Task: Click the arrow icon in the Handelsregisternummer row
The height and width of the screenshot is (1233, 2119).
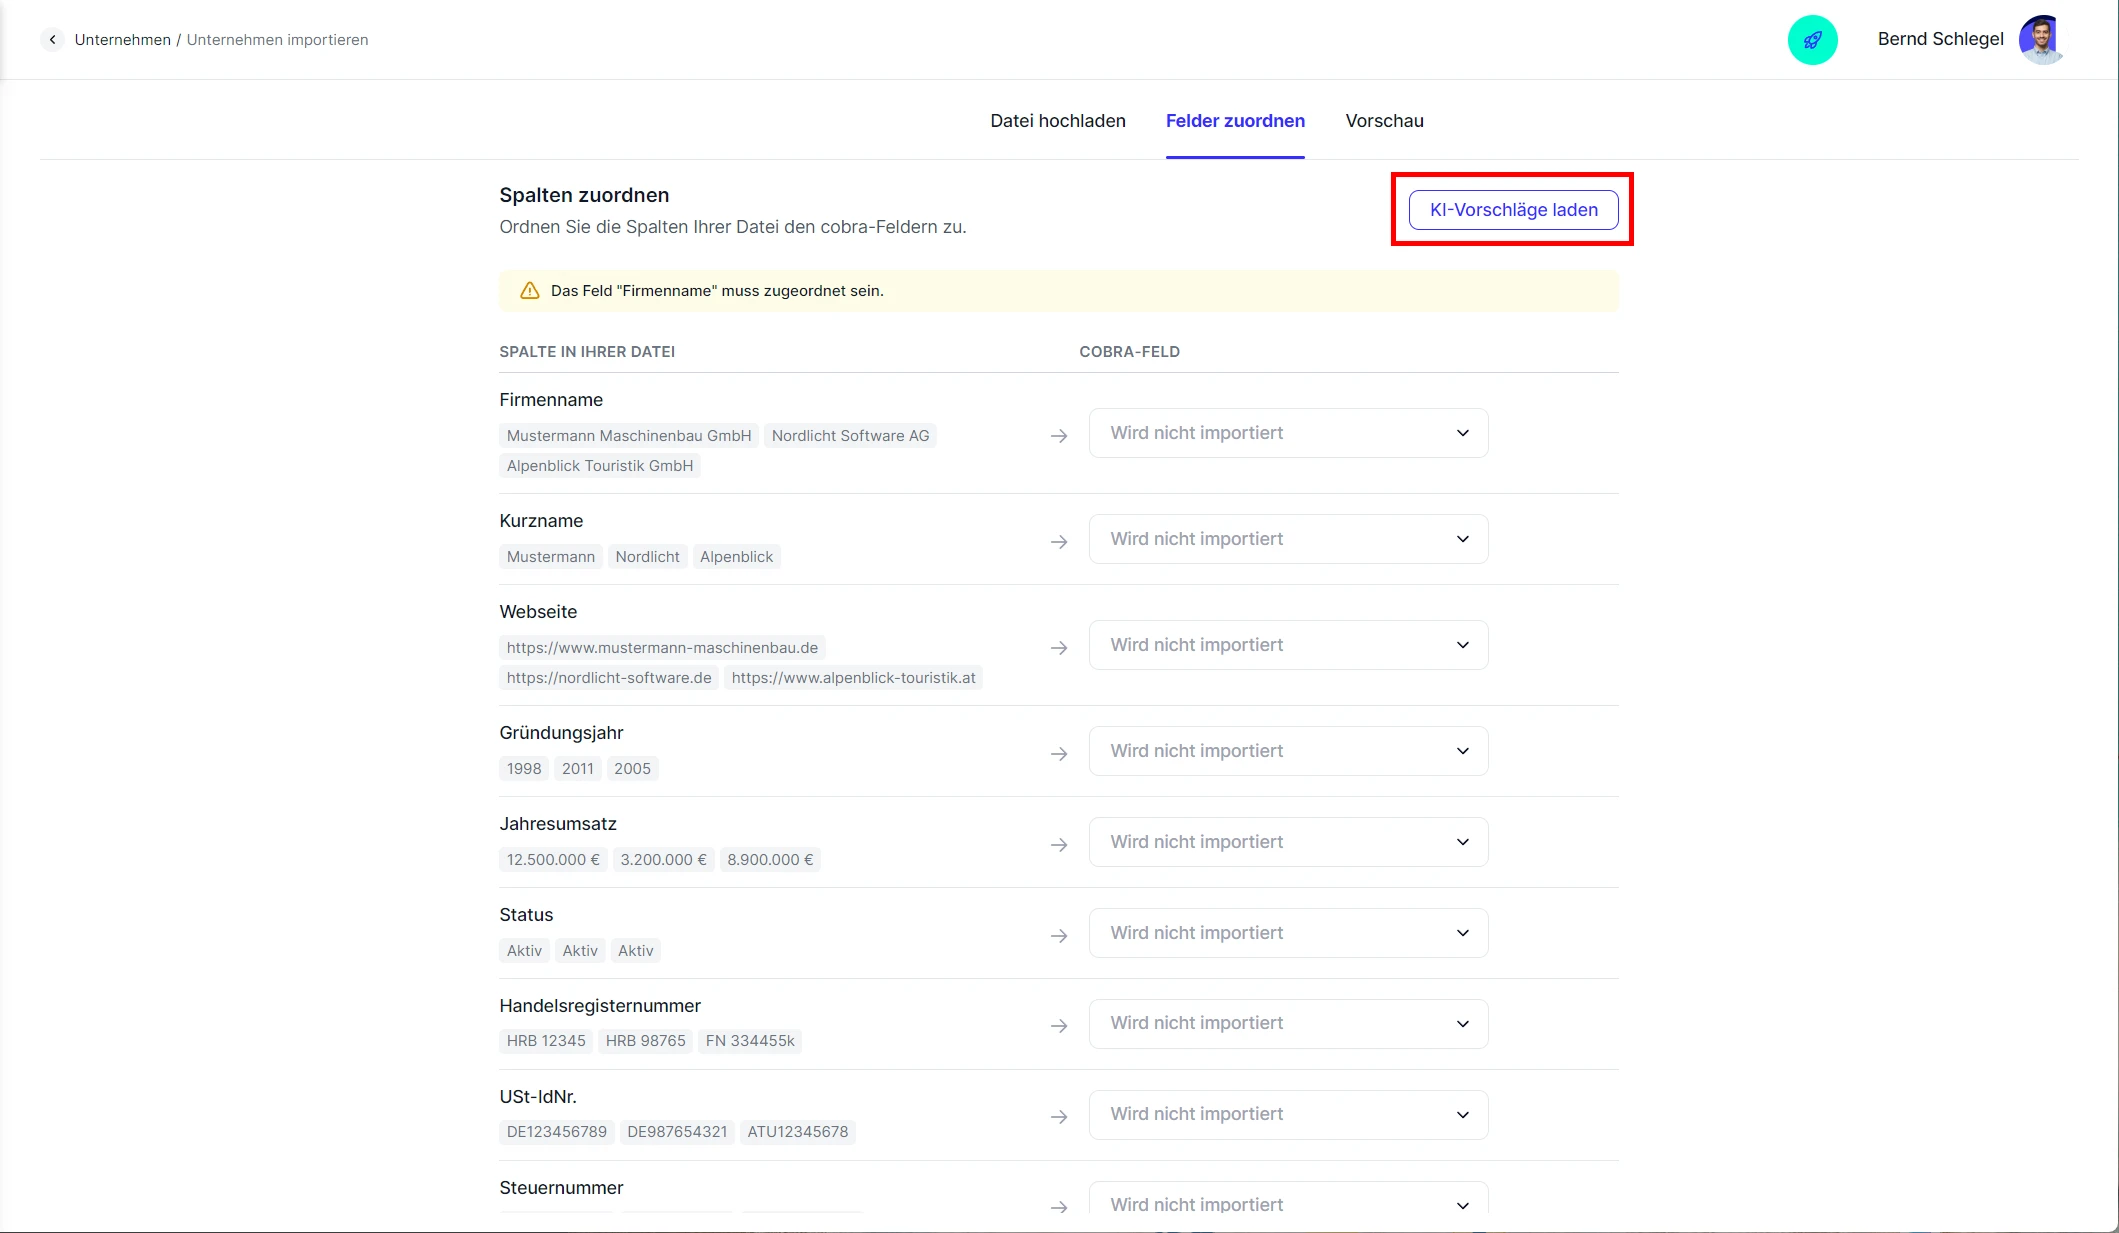Action: pos(1059,1026)
